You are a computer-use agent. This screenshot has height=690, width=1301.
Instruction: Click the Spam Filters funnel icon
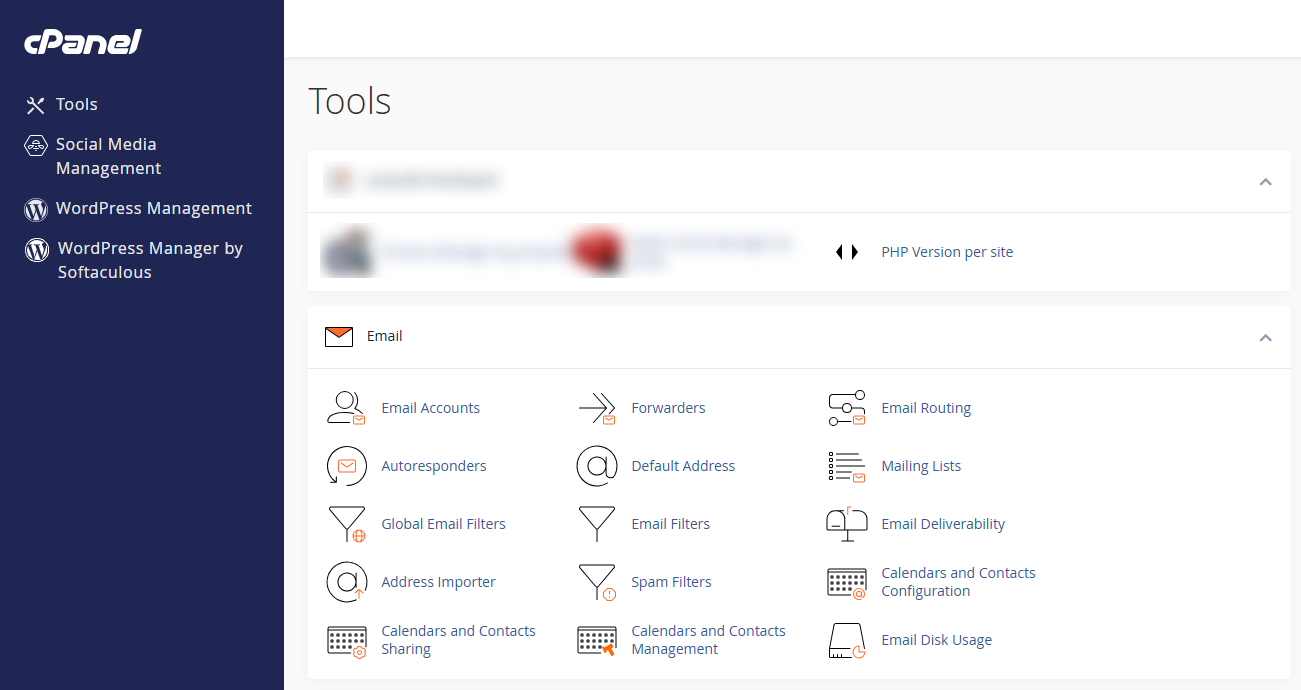point(597,582)
